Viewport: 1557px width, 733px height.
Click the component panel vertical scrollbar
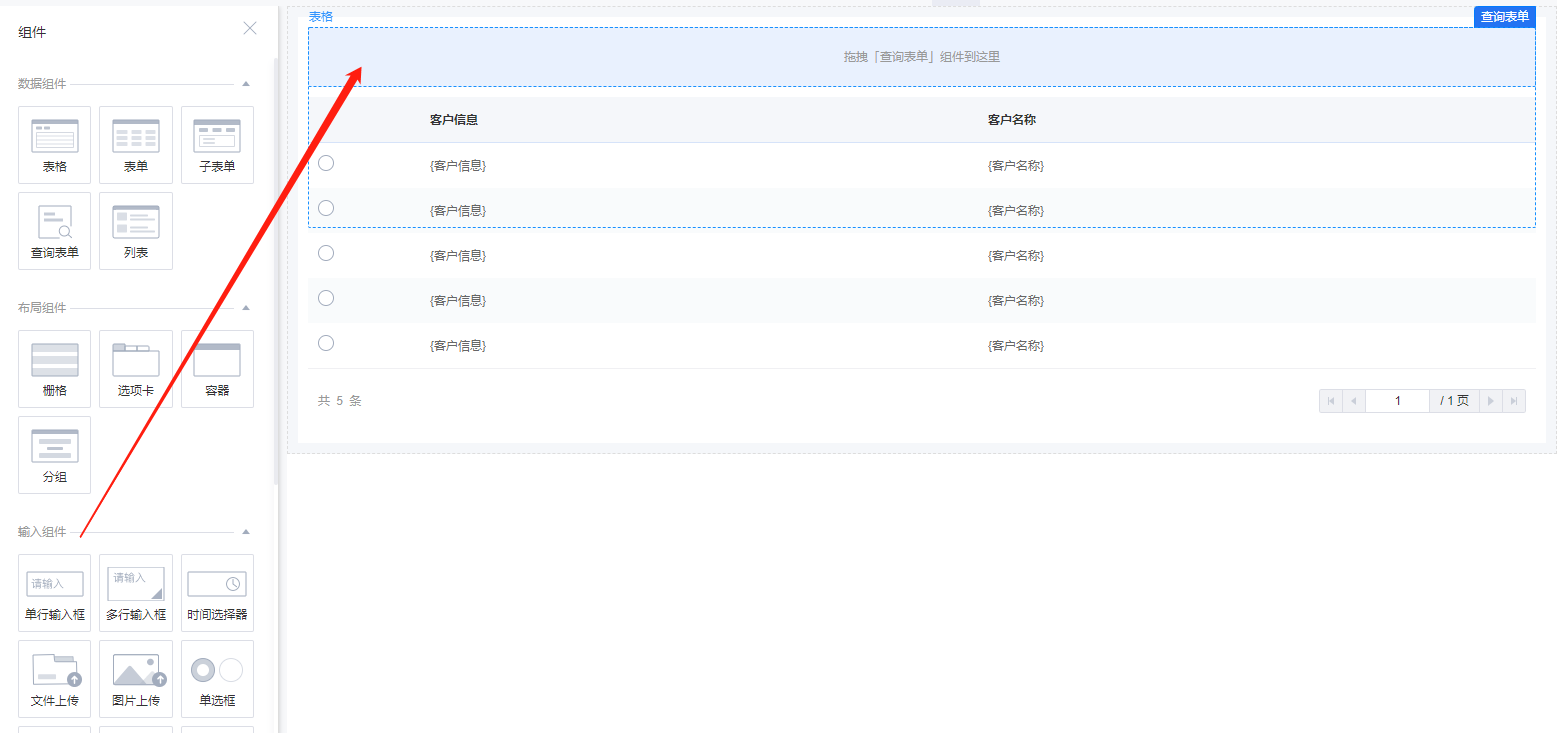pos(276,270)
